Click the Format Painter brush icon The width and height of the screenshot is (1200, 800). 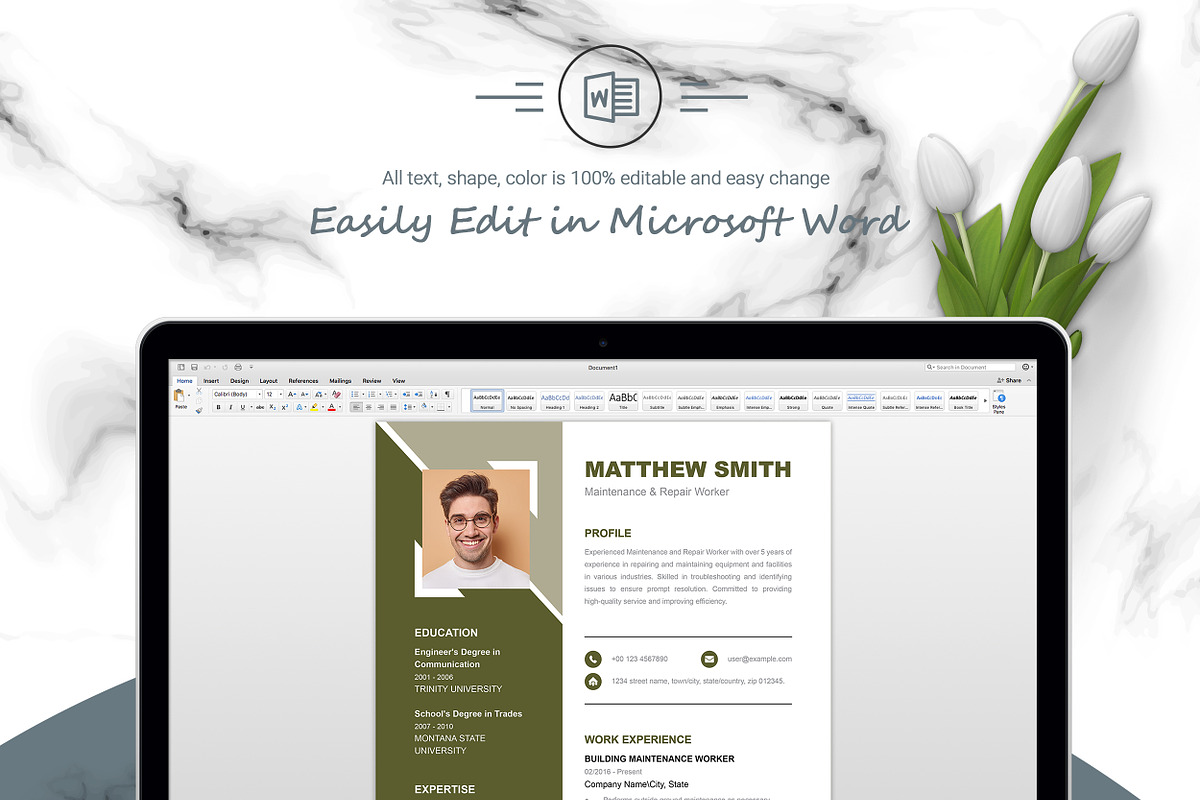[199, 410]
